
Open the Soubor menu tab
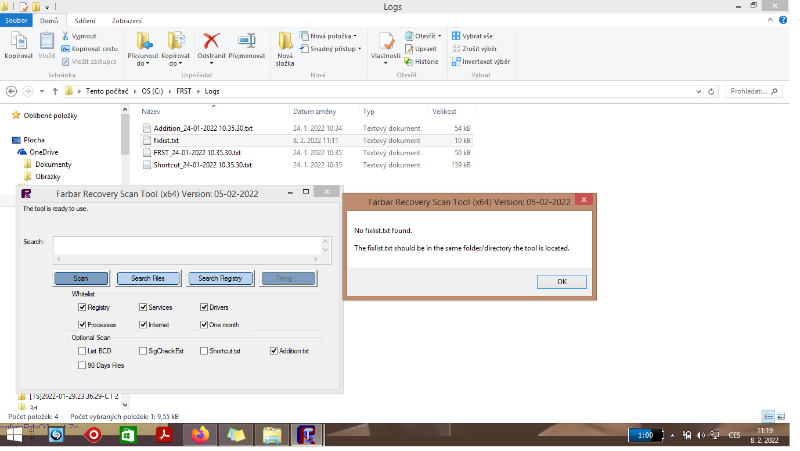tap(16, 20)
